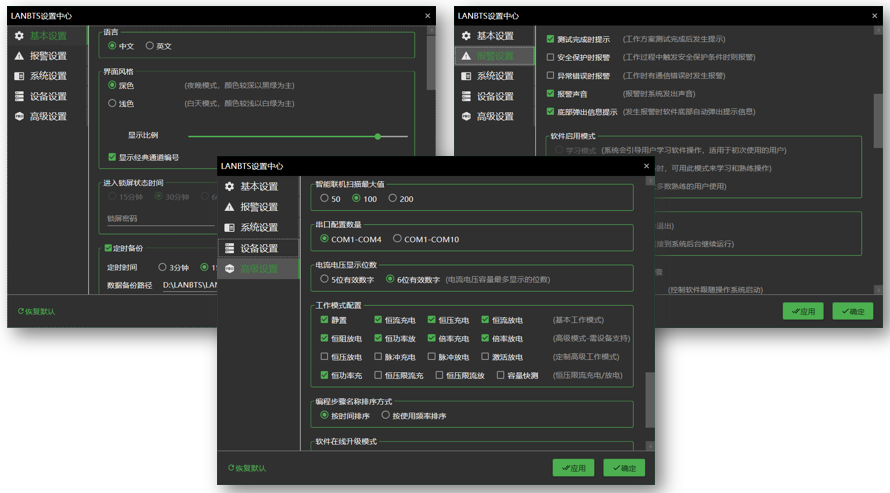Switch to 报警设置 tab in the 基本设置 window
Image resolution: width=890 pixels, height=493 pixels.
click(48, 56)
